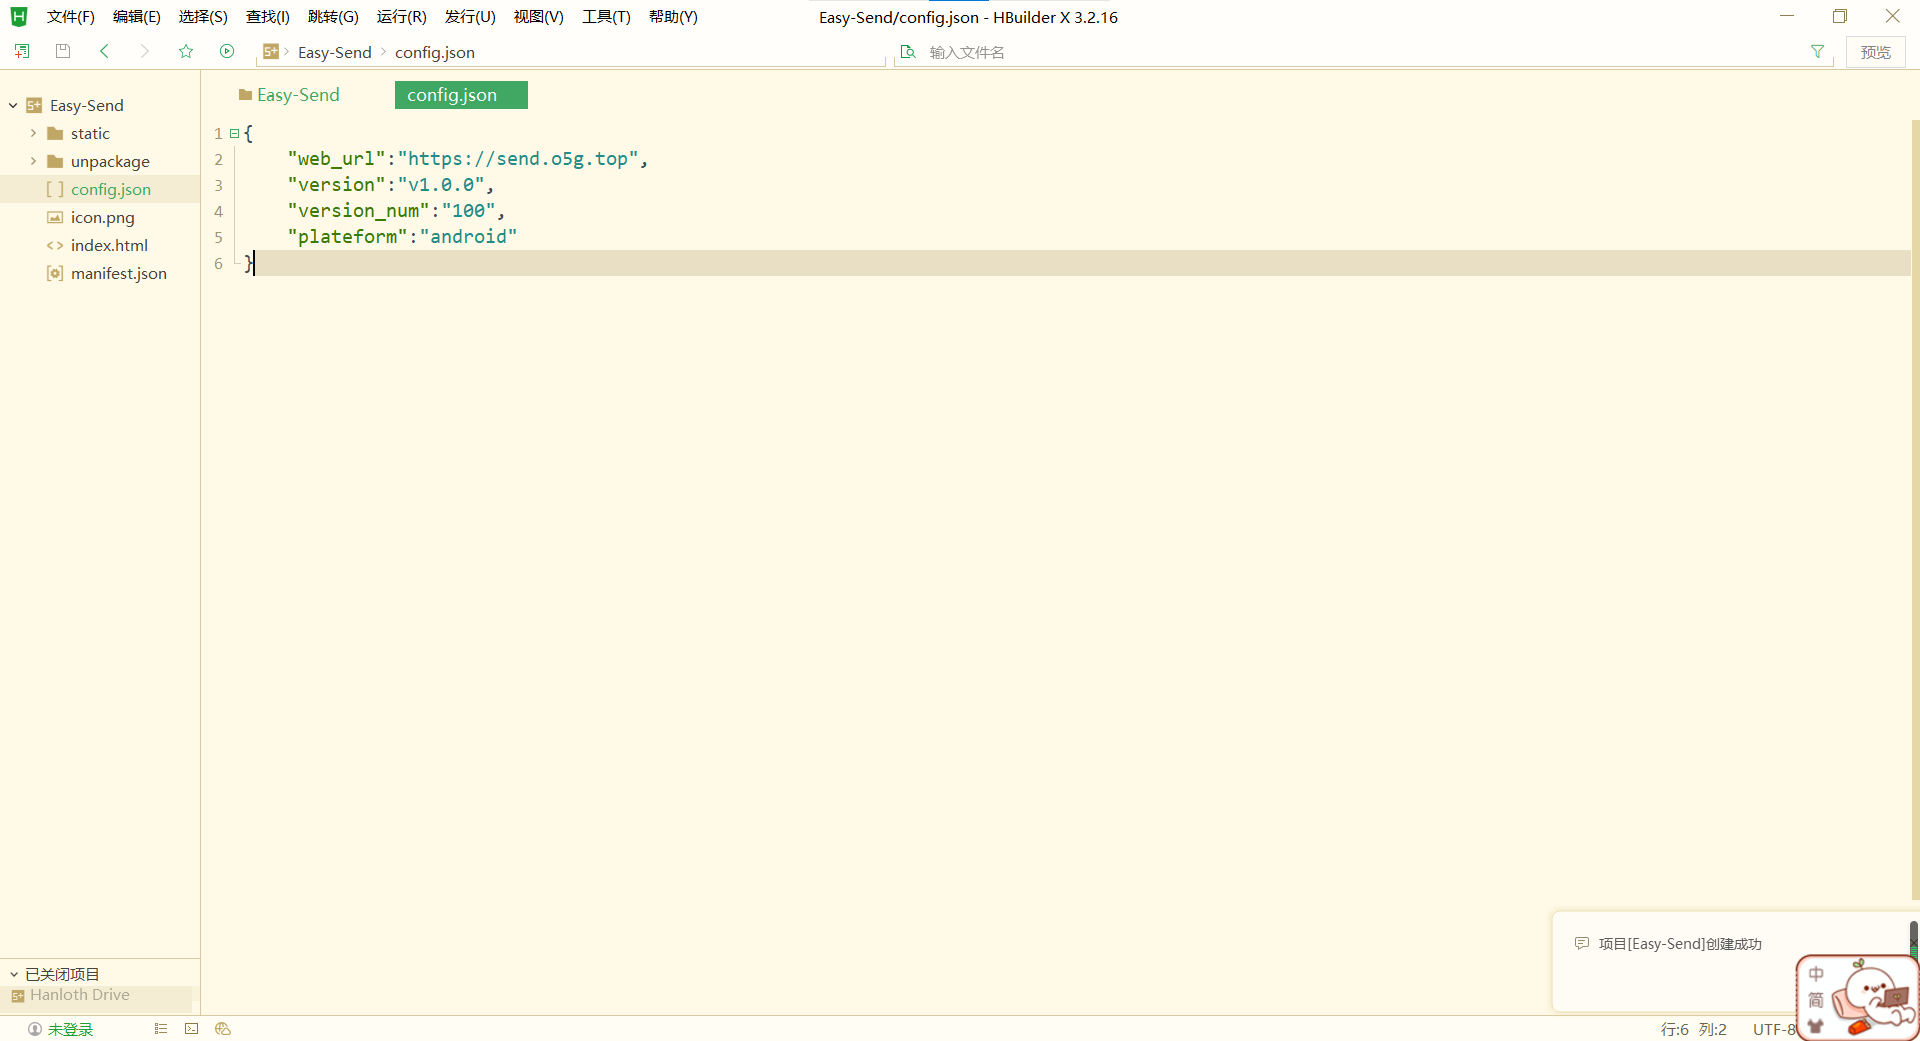This screenshot has width=1920, height=1041.
Task: Click the cloud web icon in status bar
Action: pos(223,1028)
